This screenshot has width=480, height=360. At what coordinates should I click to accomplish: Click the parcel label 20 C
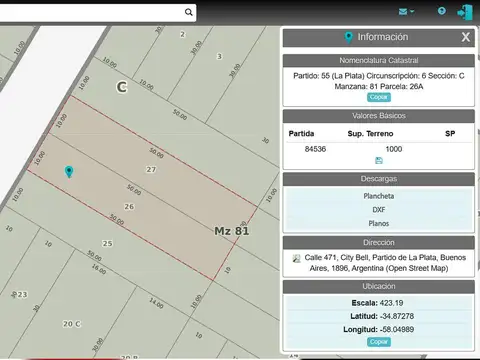pyautogui.click(x=72, y=324)
